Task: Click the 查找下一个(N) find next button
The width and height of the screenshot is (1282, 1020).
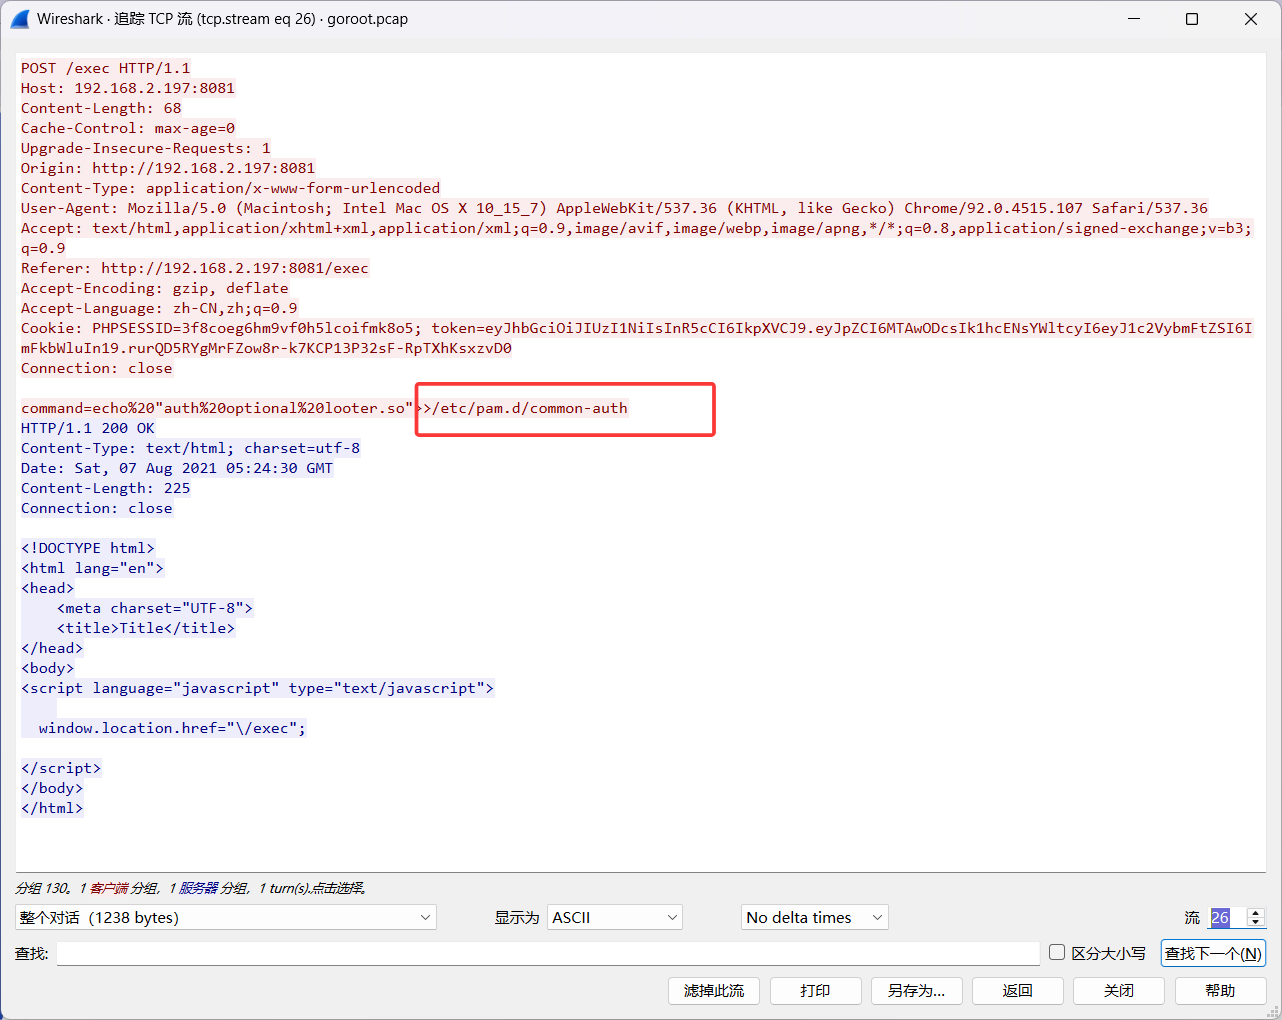Action: click(1213, 953)
